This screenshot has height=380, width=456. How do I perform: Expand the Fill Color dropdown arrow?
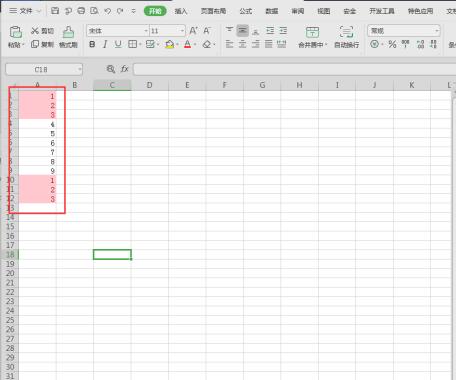178,44
